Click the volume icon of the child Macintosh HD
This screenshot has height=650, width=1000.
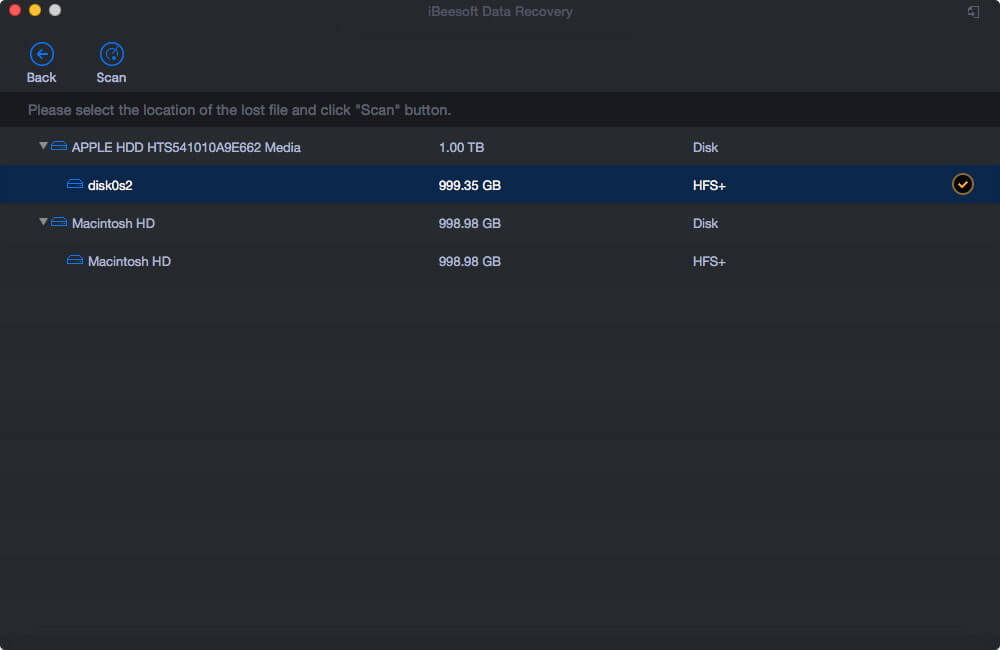pos(75,261)
